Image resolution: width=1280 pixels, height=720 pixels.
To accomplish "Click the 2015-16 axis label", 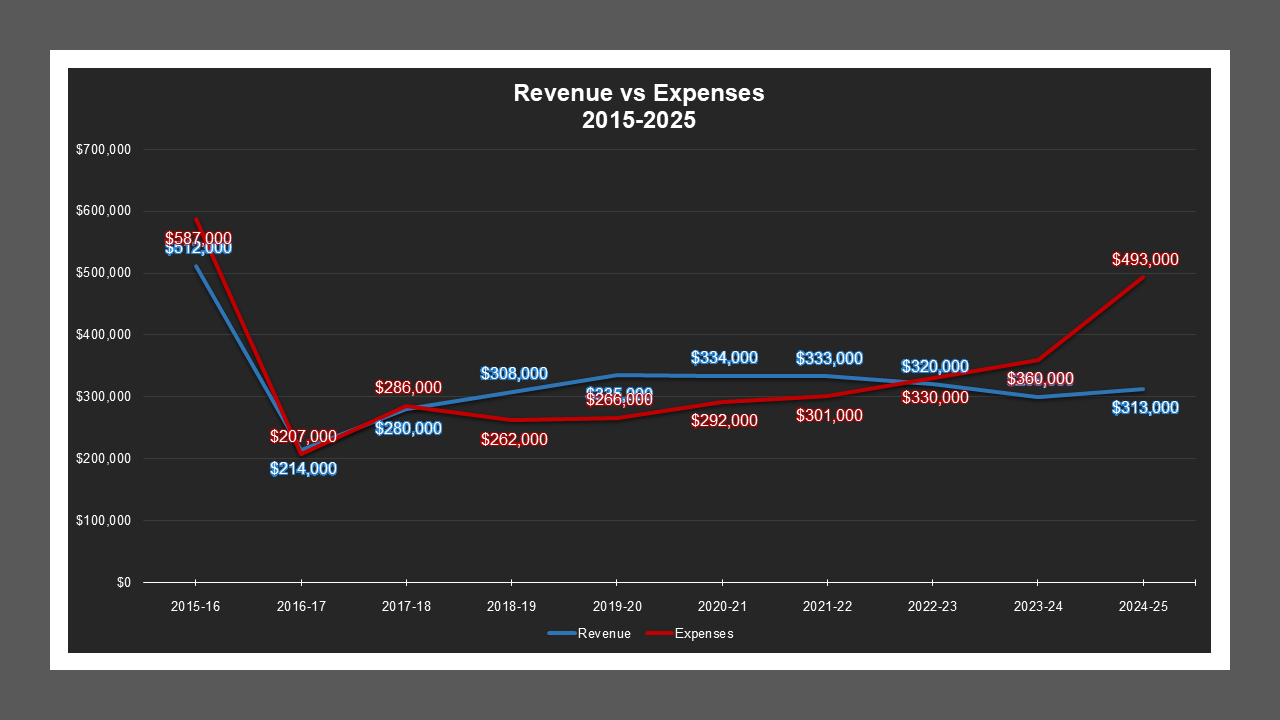I will (196, 605).
